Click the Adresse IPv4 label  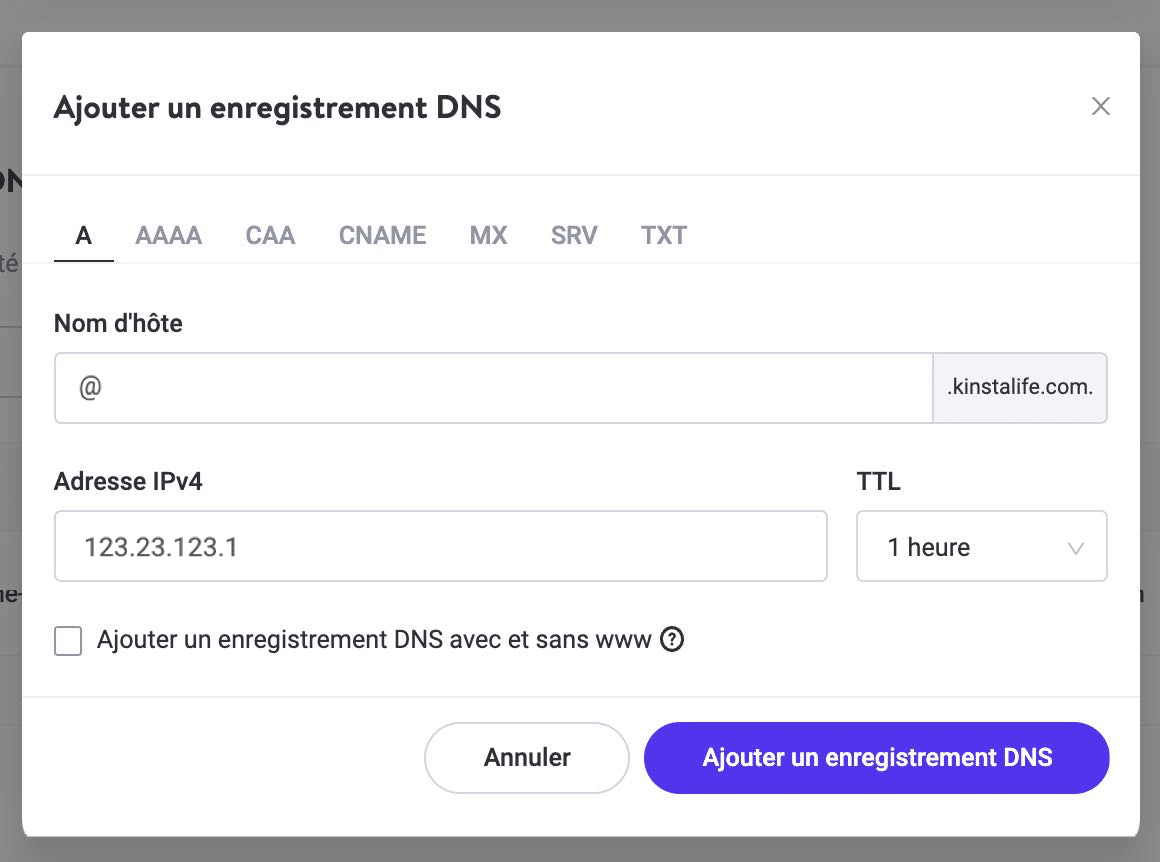click(x=128, y=481)
